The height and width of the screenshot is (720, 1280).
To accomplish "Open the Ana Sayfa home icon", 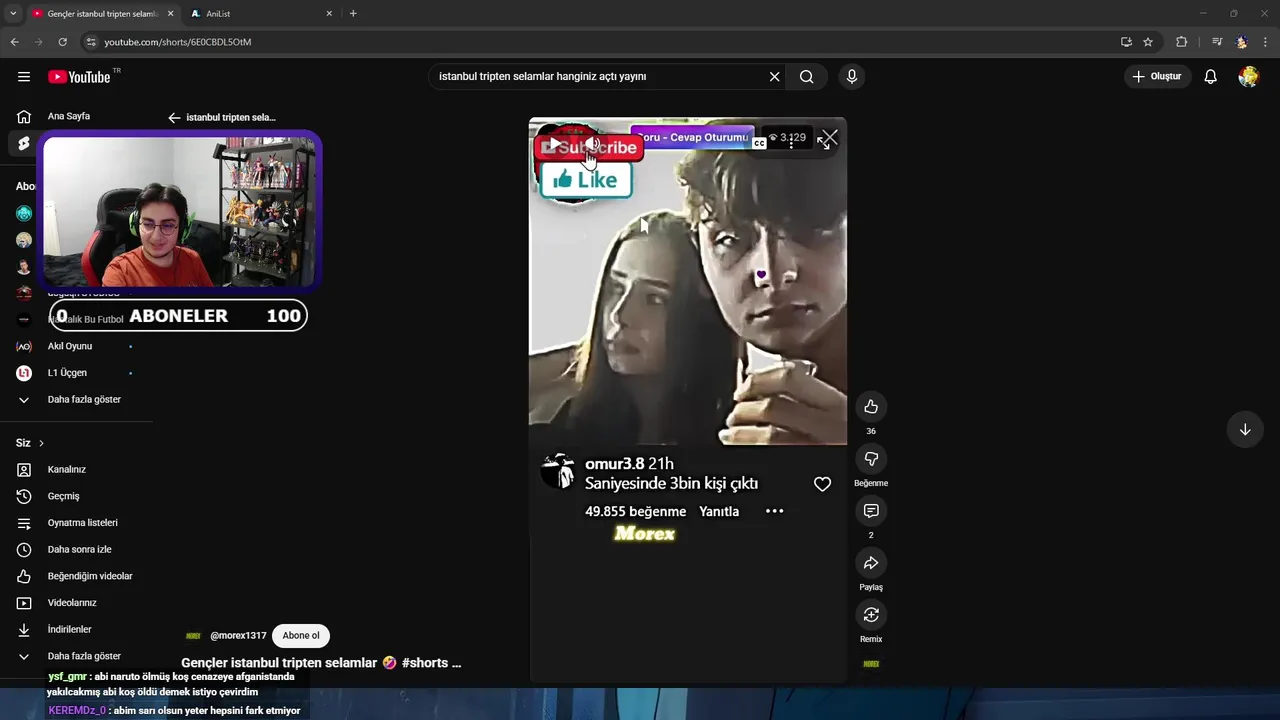I will coord(24,117).
